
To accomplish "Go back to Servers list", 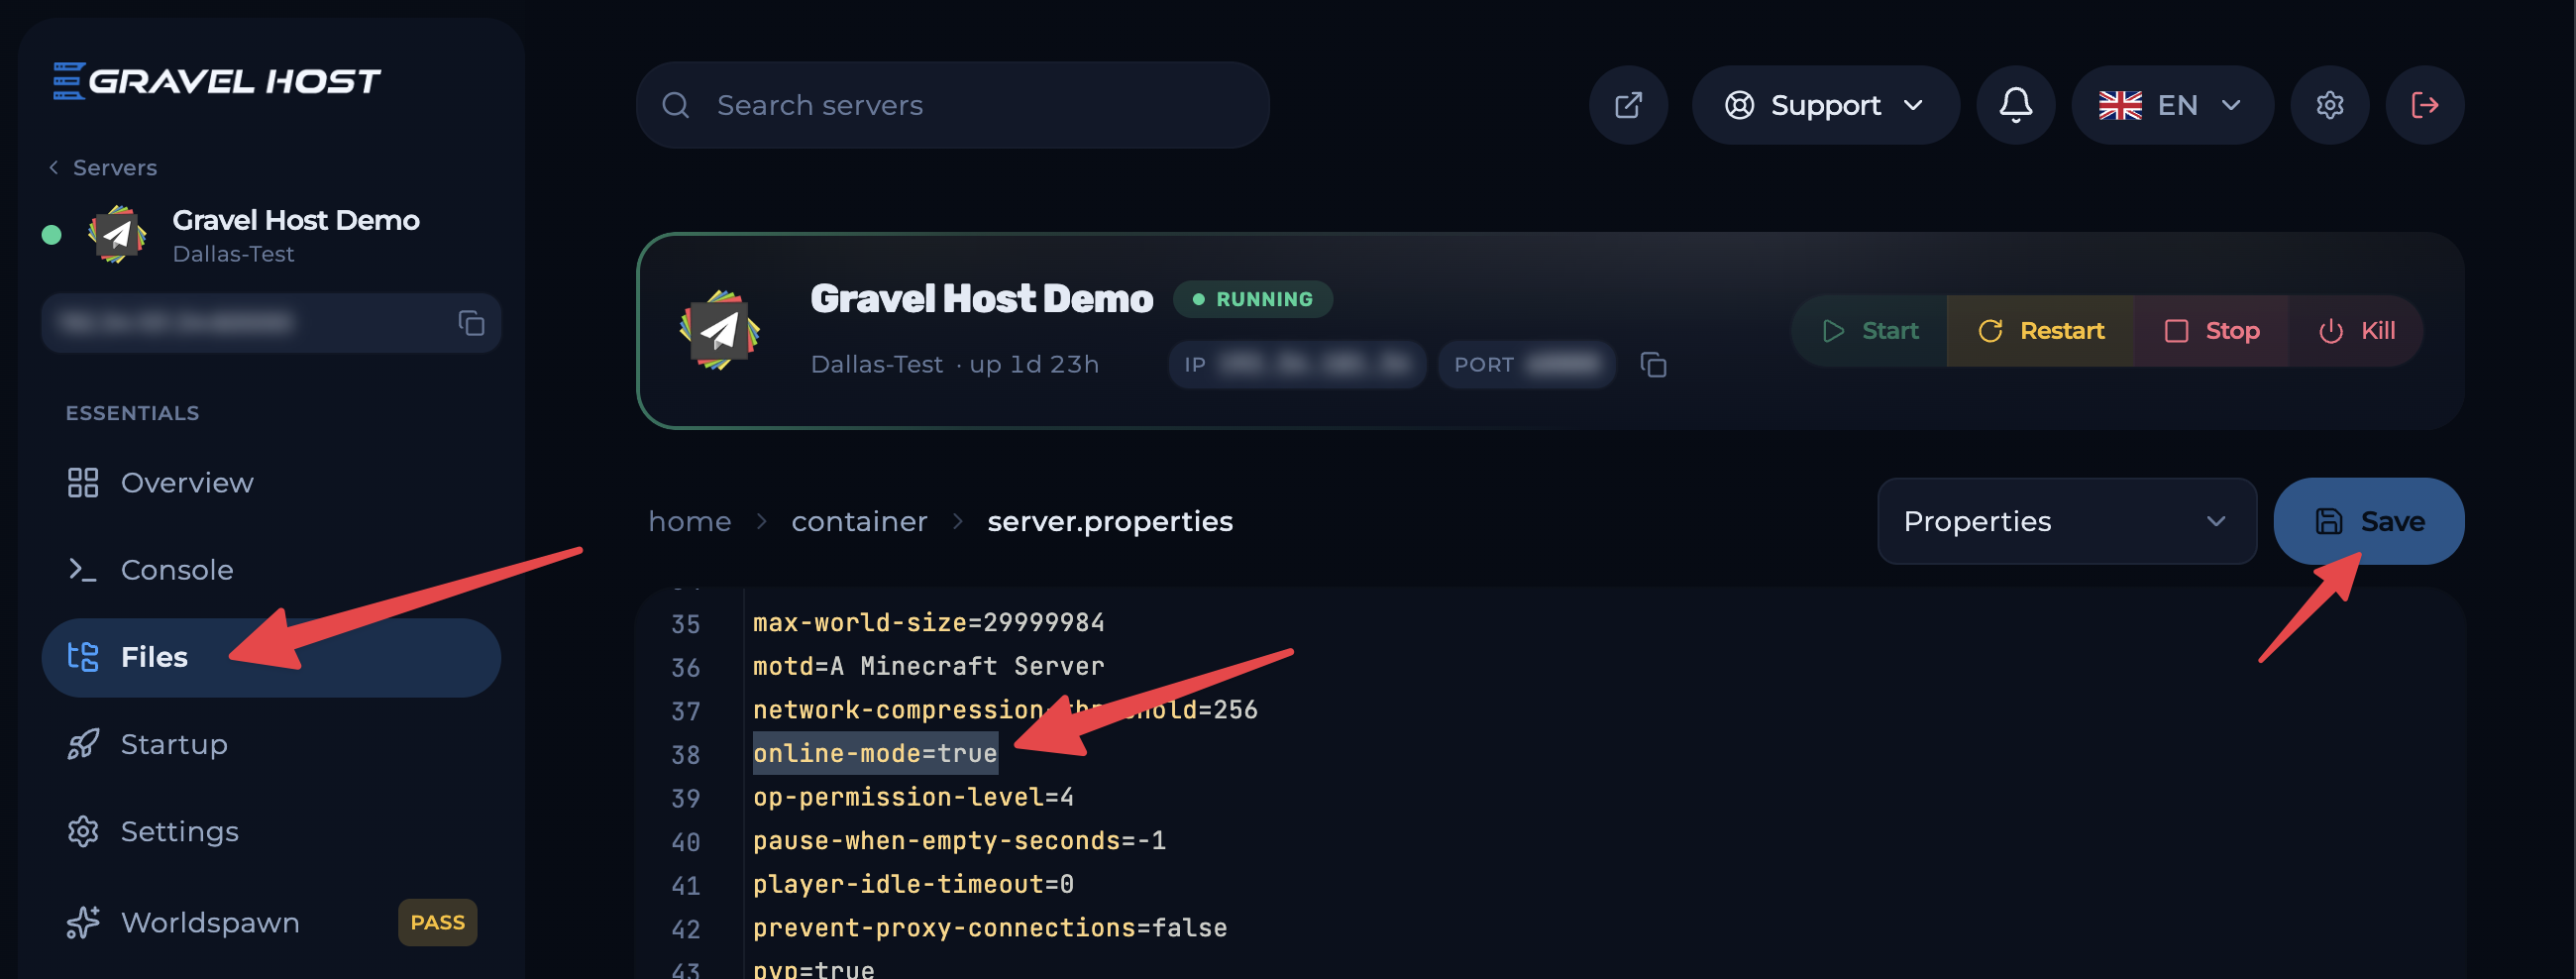I will 103,168.
